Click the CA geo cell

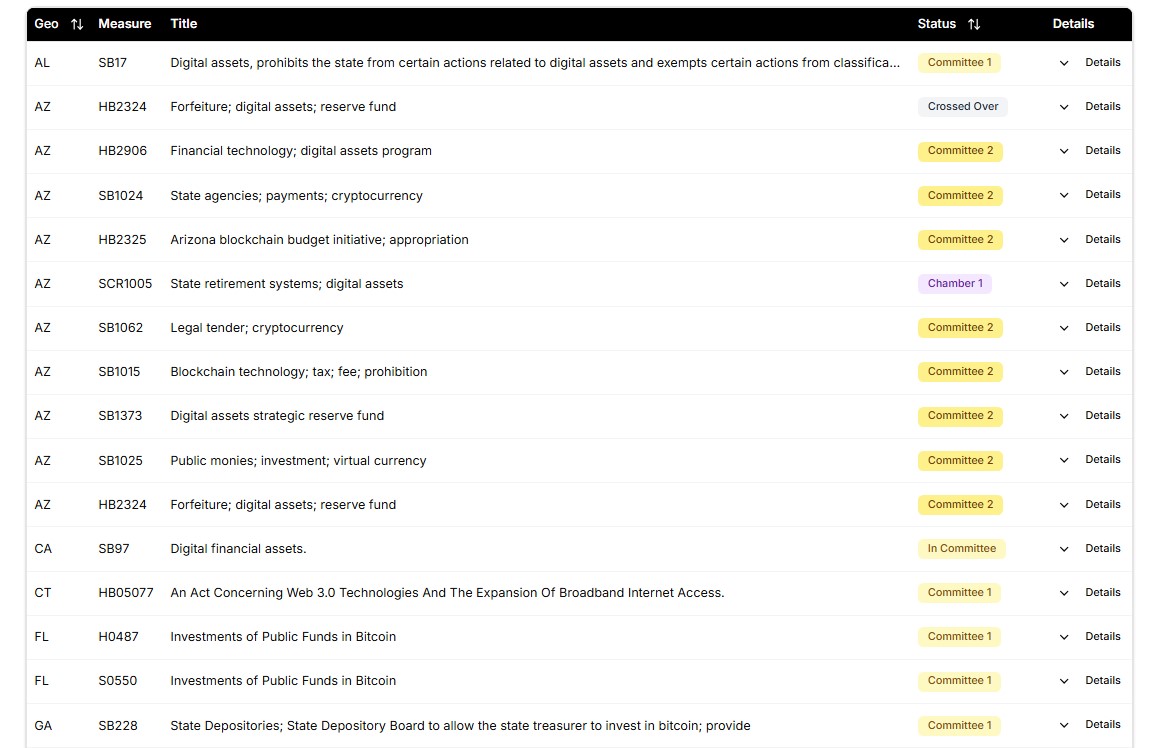(x=43, y=549)
